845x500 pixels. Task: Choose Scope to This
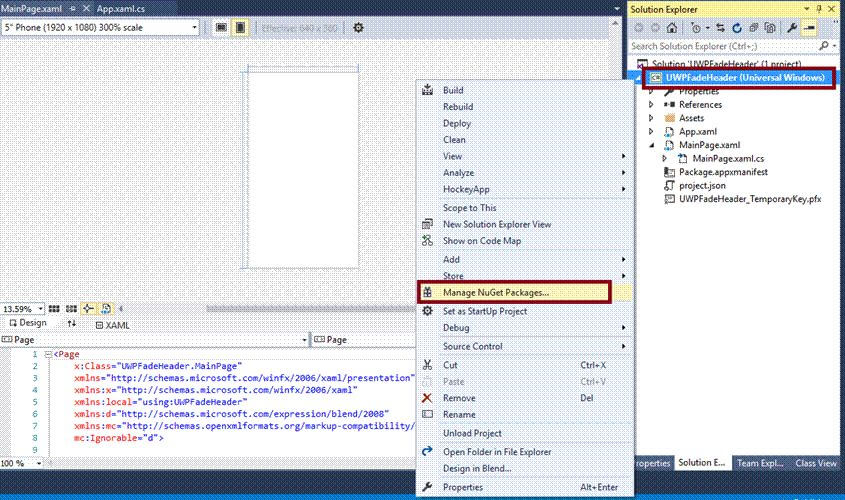tap(525, 208)
